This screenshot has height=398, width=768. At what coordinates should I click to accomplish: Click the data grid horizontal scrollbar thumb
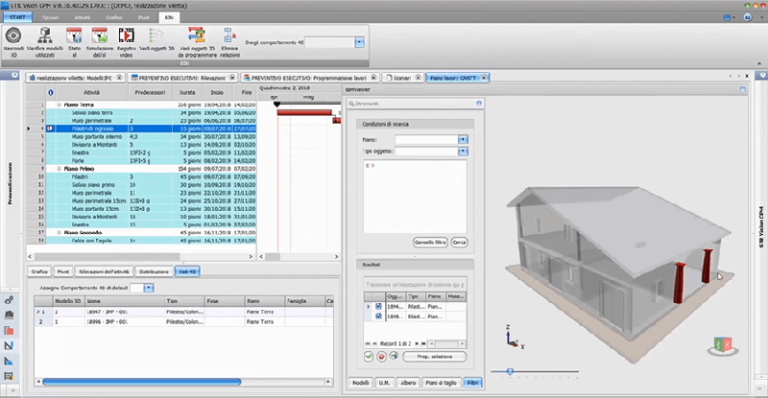tap(142, 381)
